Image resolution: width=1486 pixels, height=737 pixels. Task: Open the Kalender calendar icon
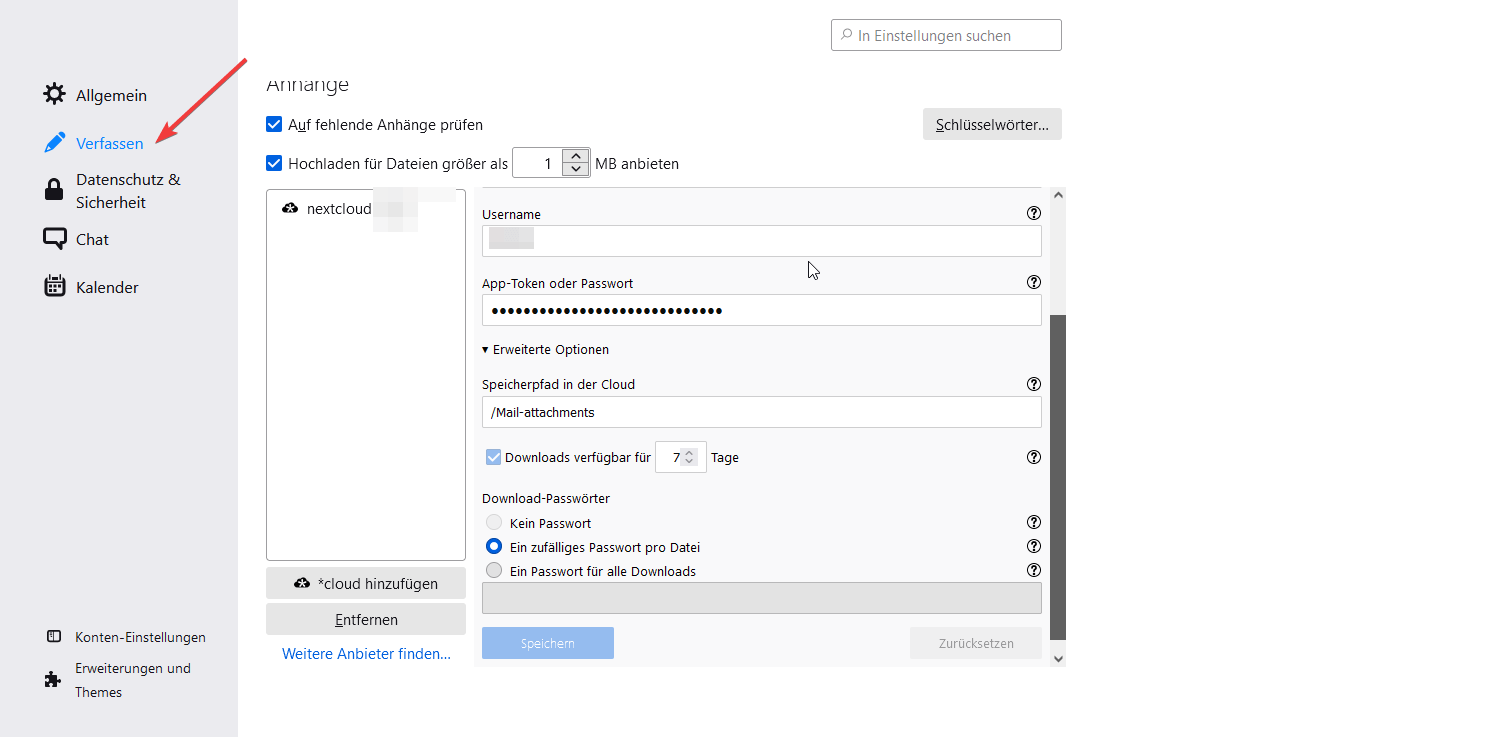55,286
